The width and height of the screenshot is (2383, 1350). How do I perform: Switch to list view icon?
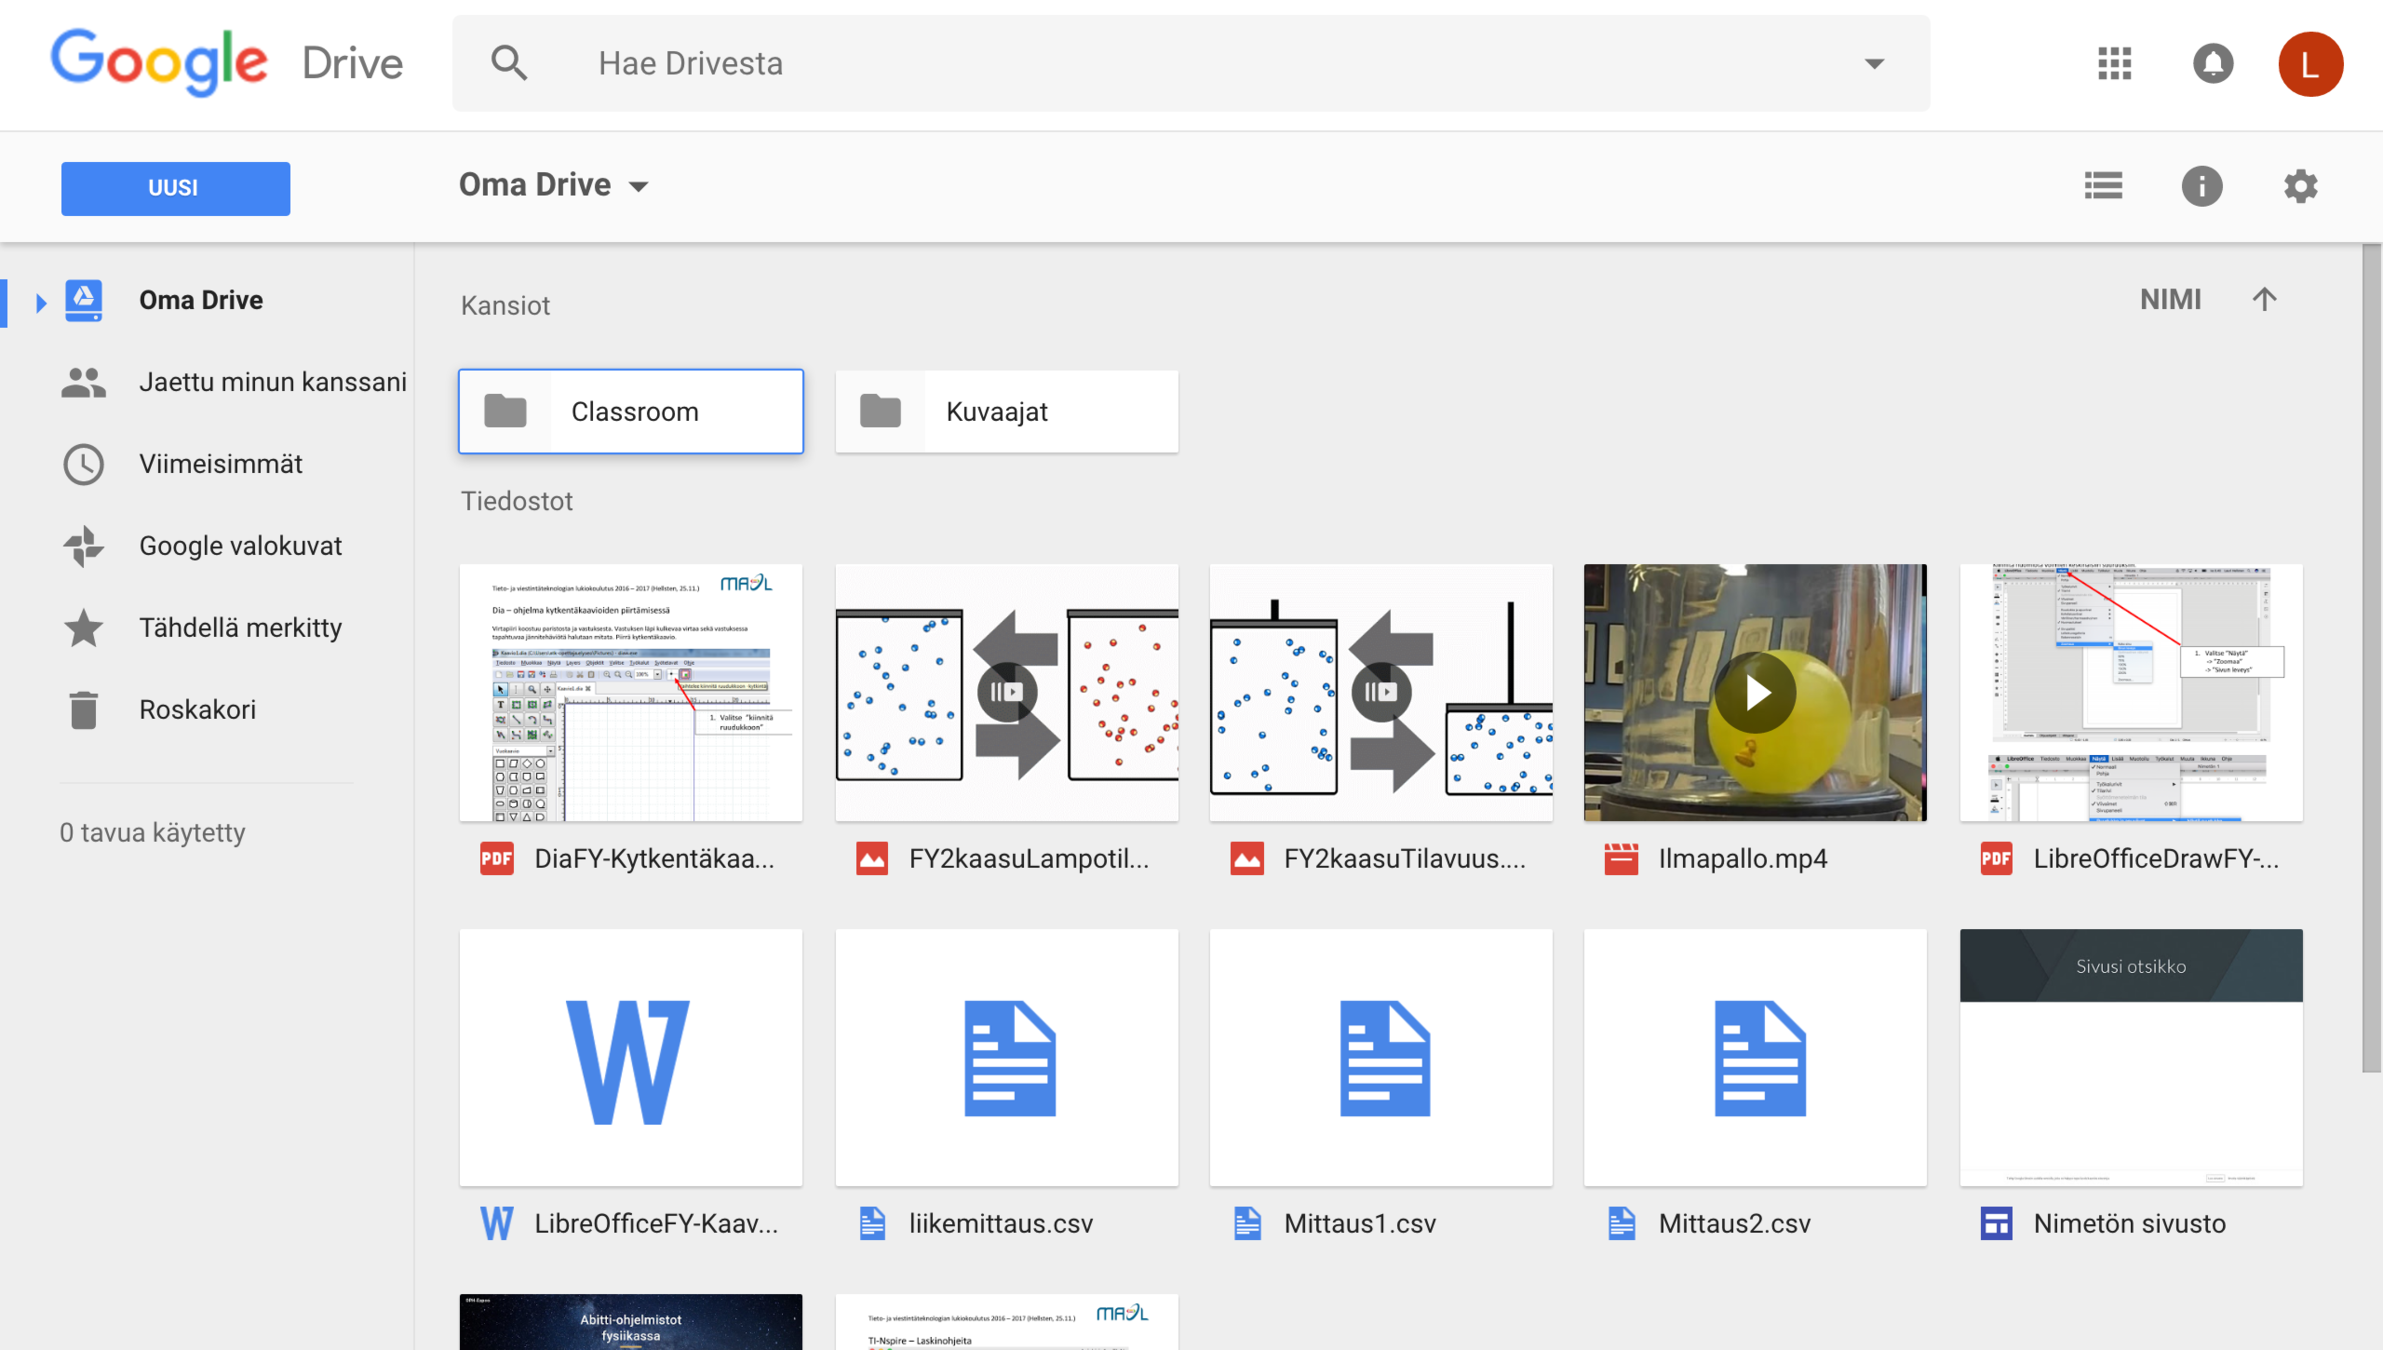2103,186
